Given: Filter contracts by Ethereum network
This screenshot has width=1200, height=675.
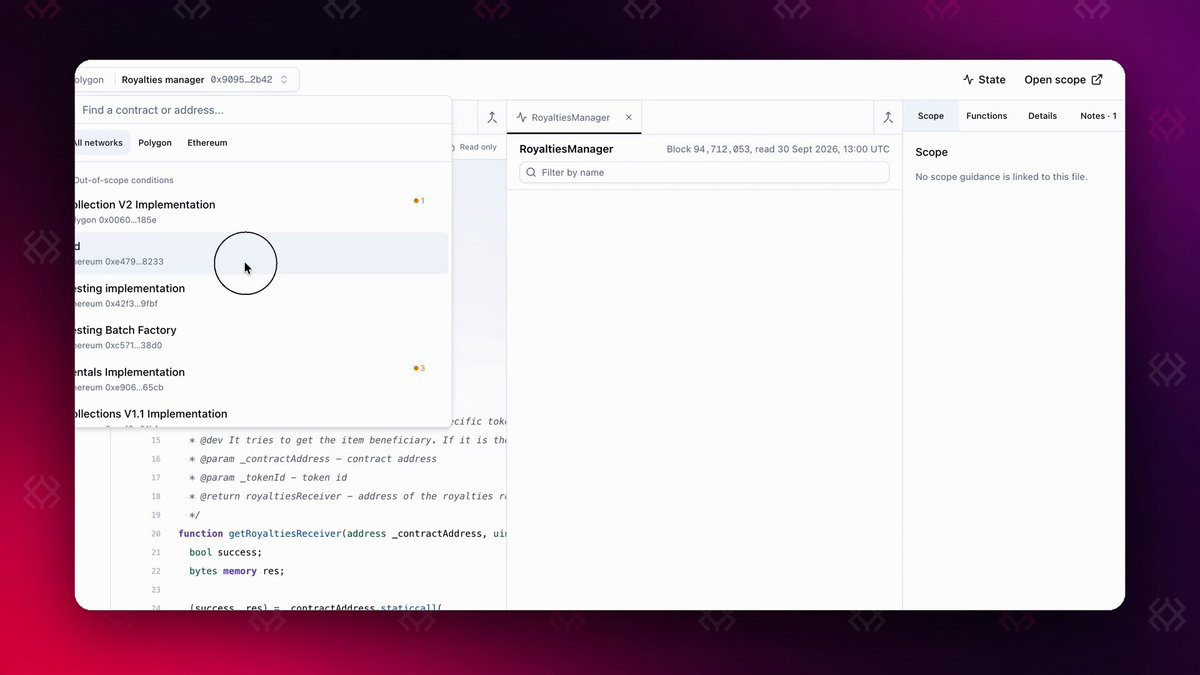Looking at the screenshot, I should pyautogui.click(x=207, y=143).
